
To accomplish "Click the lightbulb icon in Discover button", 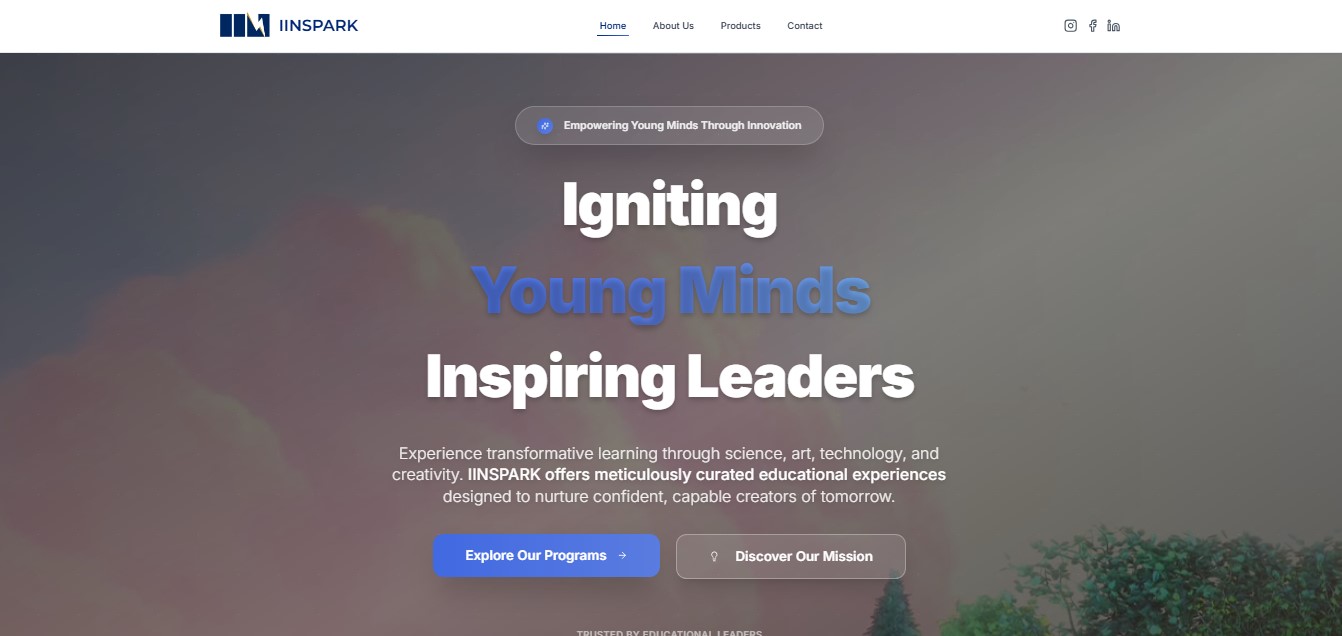I will pos(714,557).
